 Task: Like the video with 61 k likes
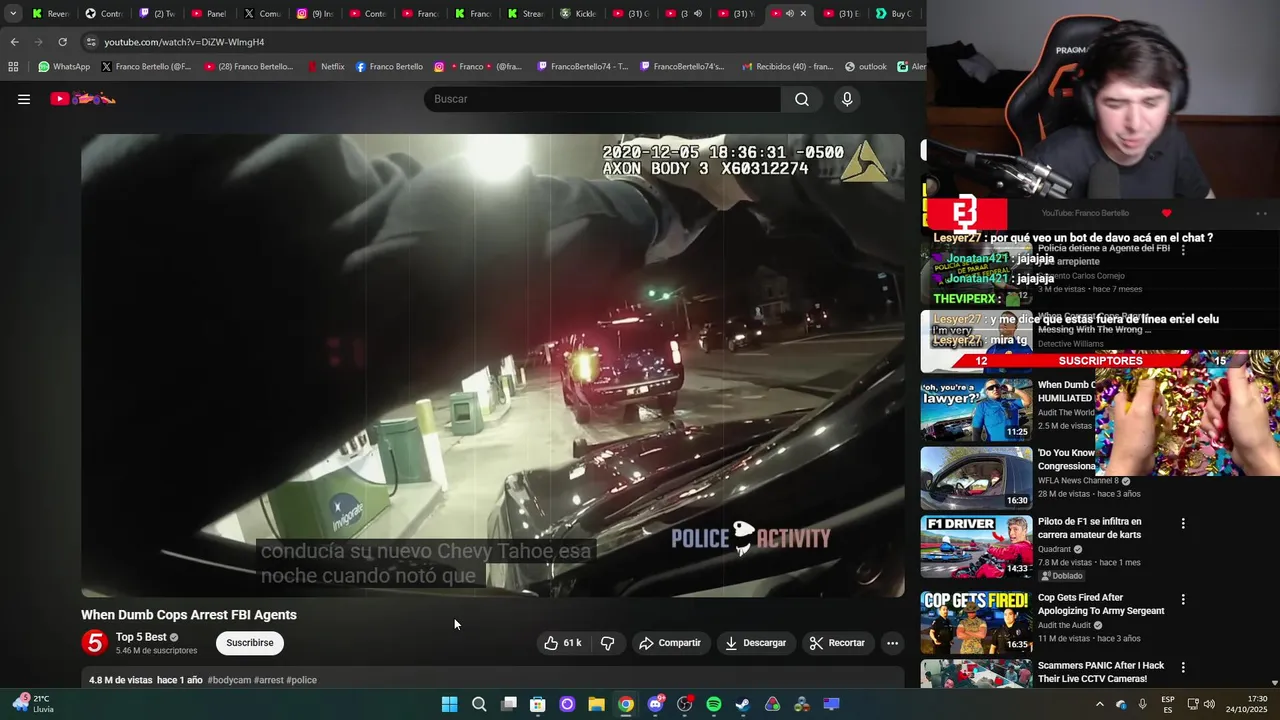coord(563,643)
